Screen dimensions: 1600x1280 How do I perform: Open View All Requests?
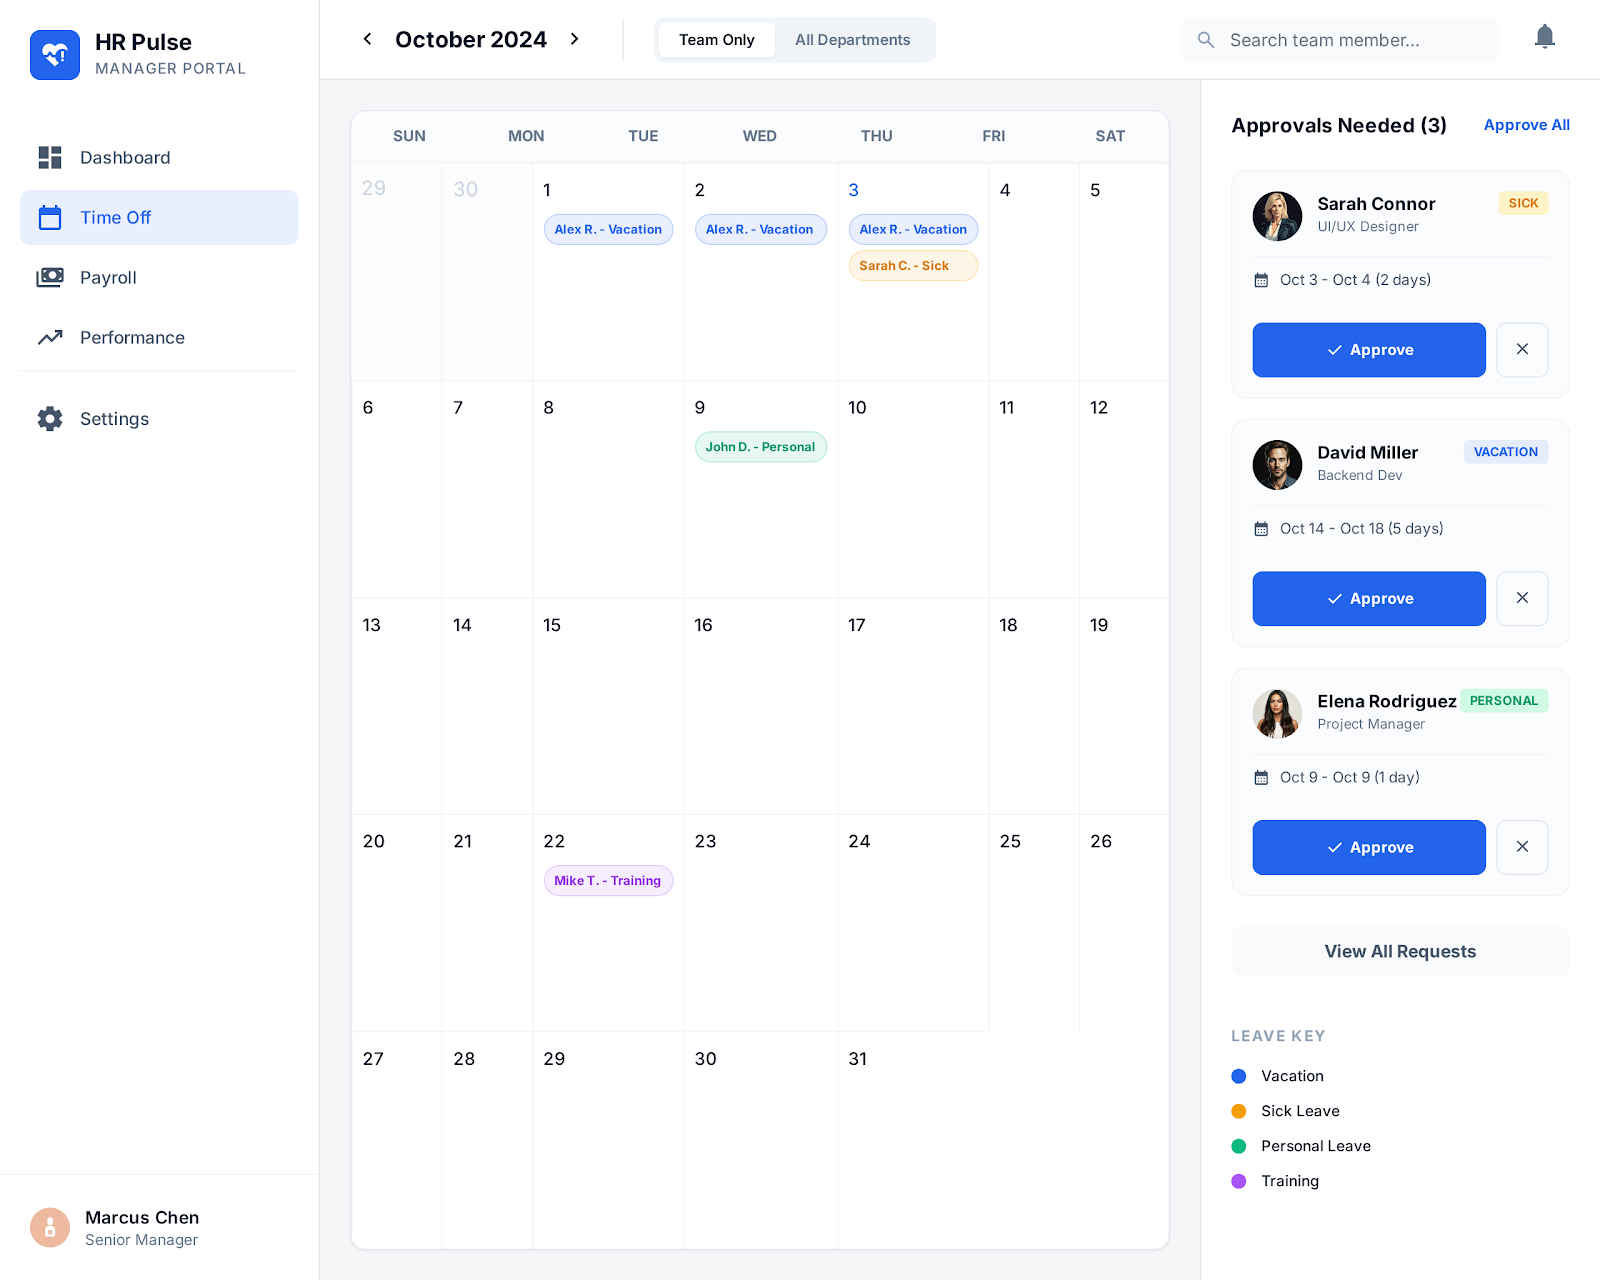1400,952
